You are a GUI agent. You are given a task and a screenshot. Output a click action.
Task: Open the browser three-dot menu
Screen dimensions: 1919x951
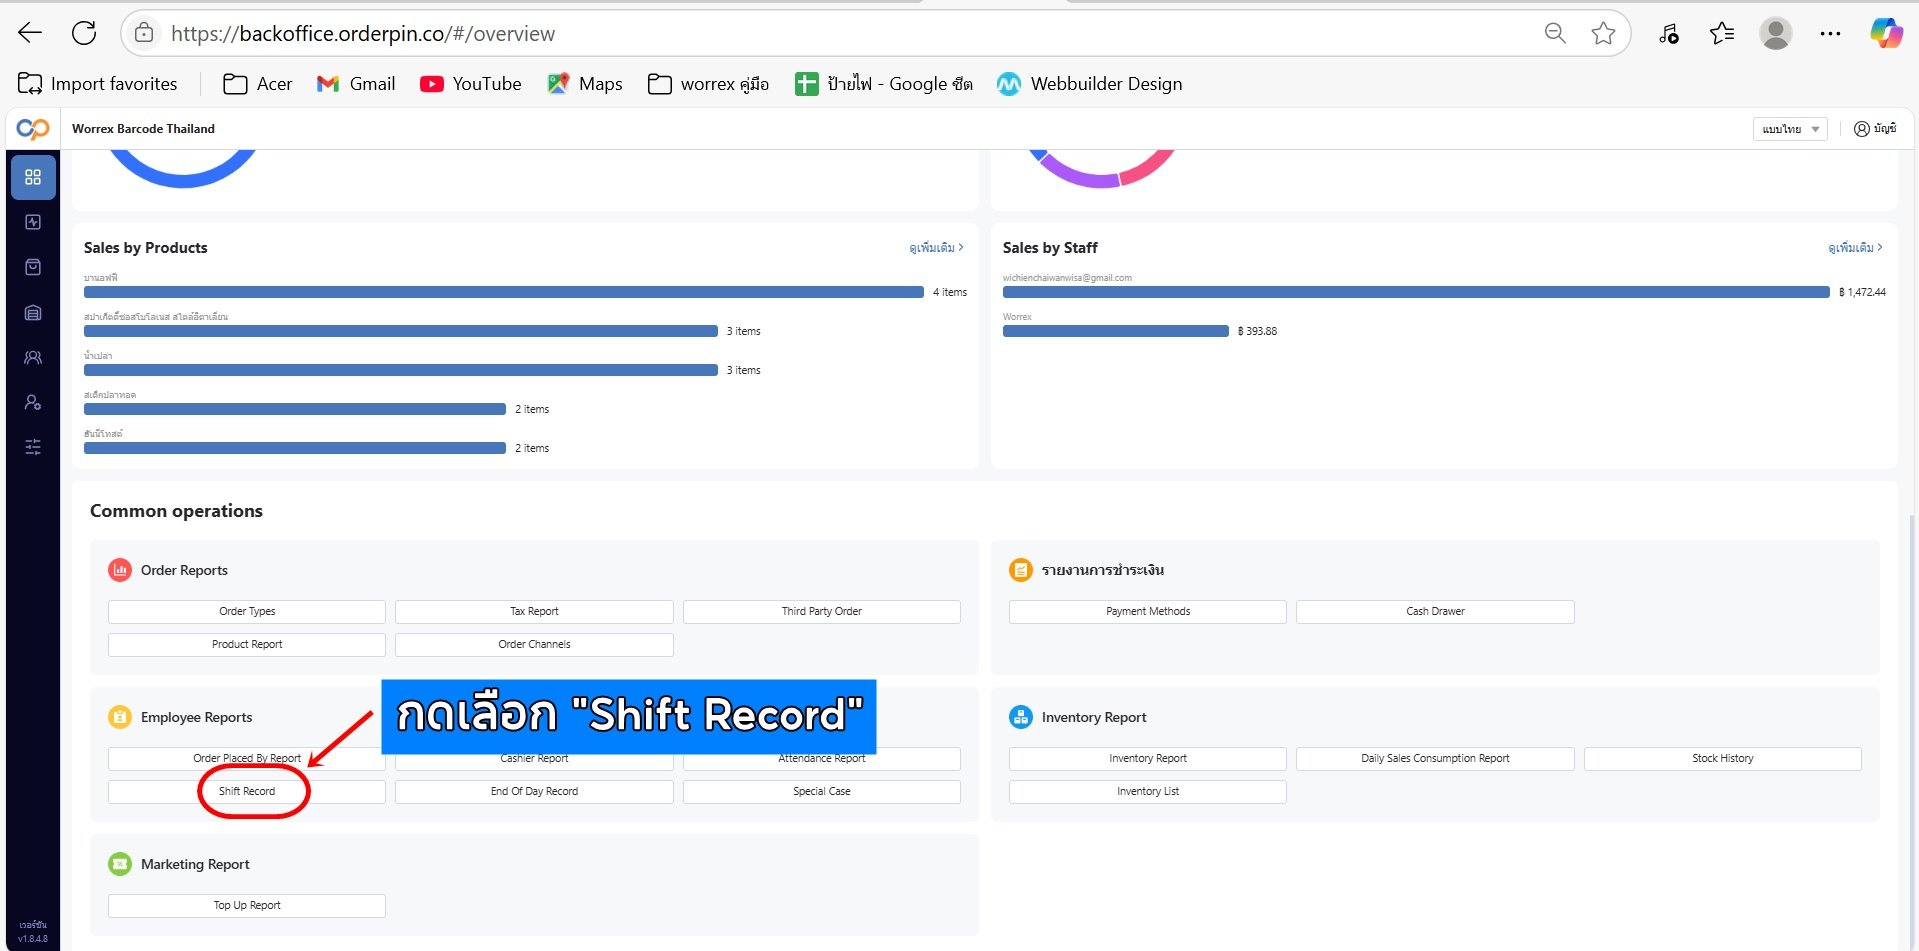(1830, 33)
